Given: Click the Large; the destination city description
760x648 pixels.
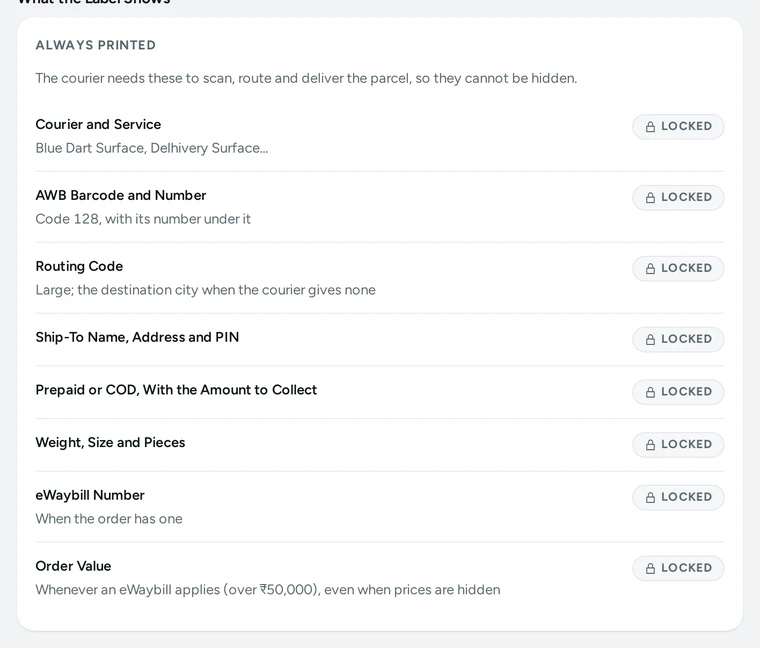Looking at the screenshot, I should [x=206, y=290].
